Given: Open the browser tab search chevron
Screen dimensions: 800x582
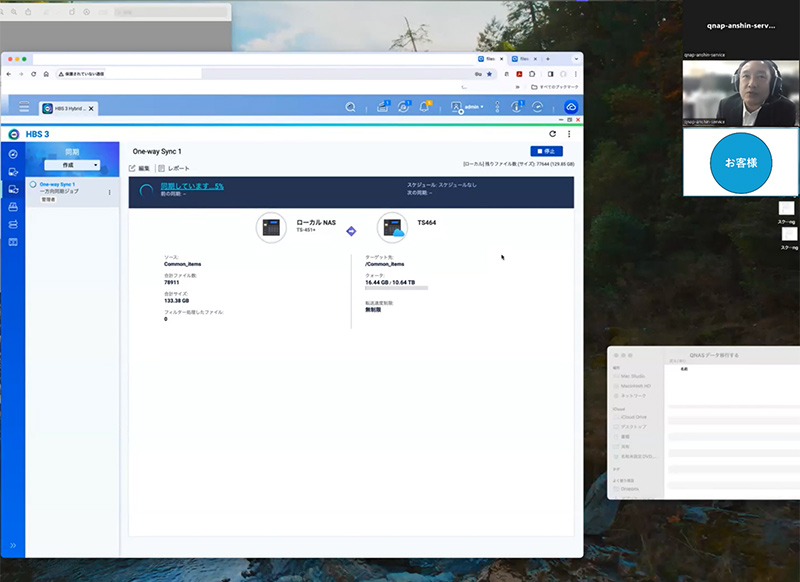Looking at the screenshot, I should [577, 59].
